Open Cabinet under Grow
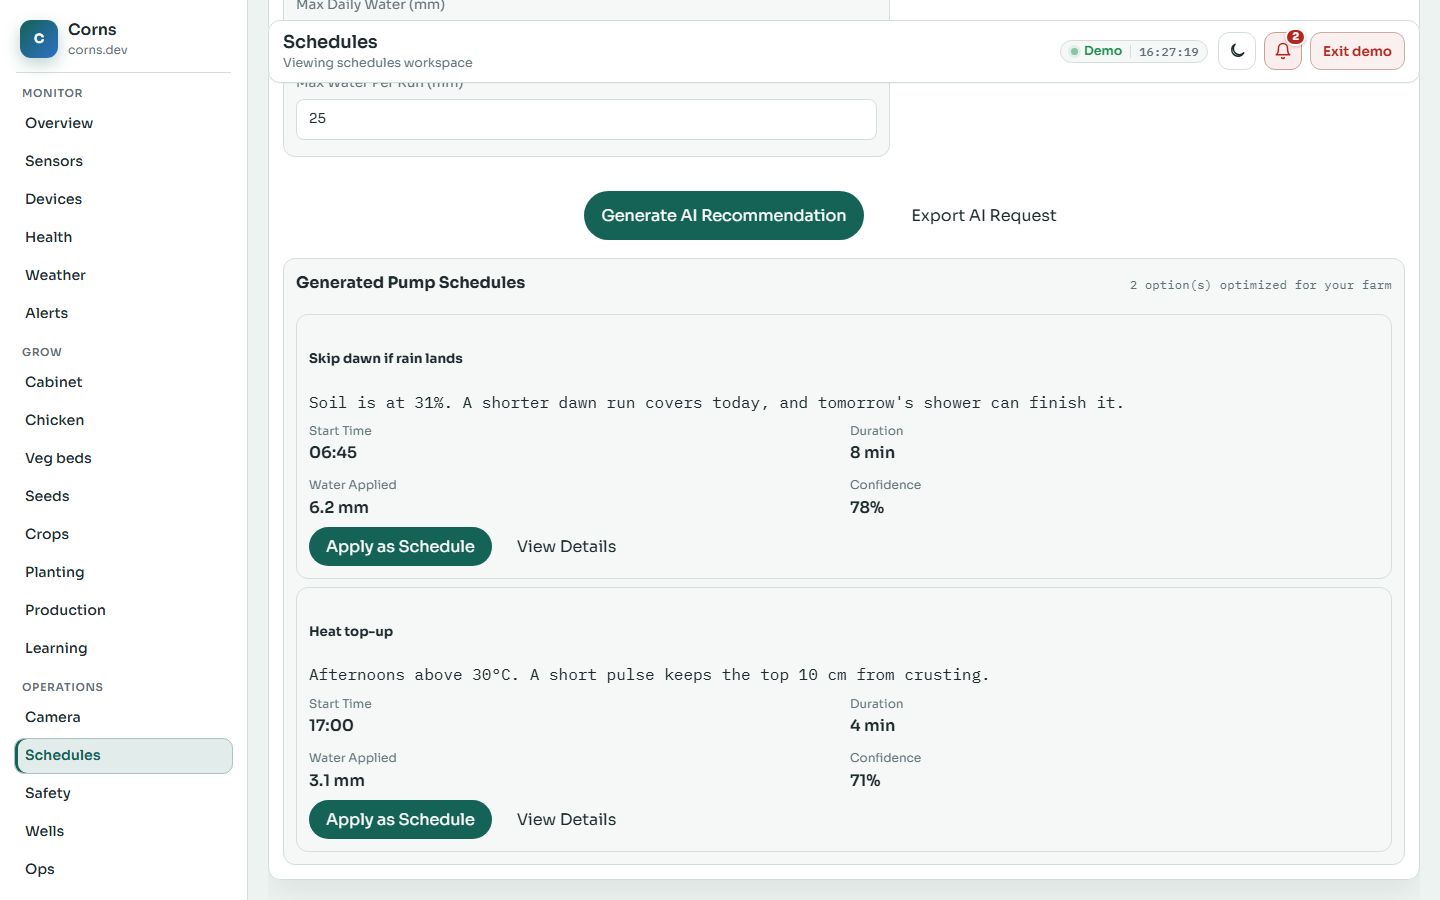This screenshot has height=900, width=1440. point(124,382)
